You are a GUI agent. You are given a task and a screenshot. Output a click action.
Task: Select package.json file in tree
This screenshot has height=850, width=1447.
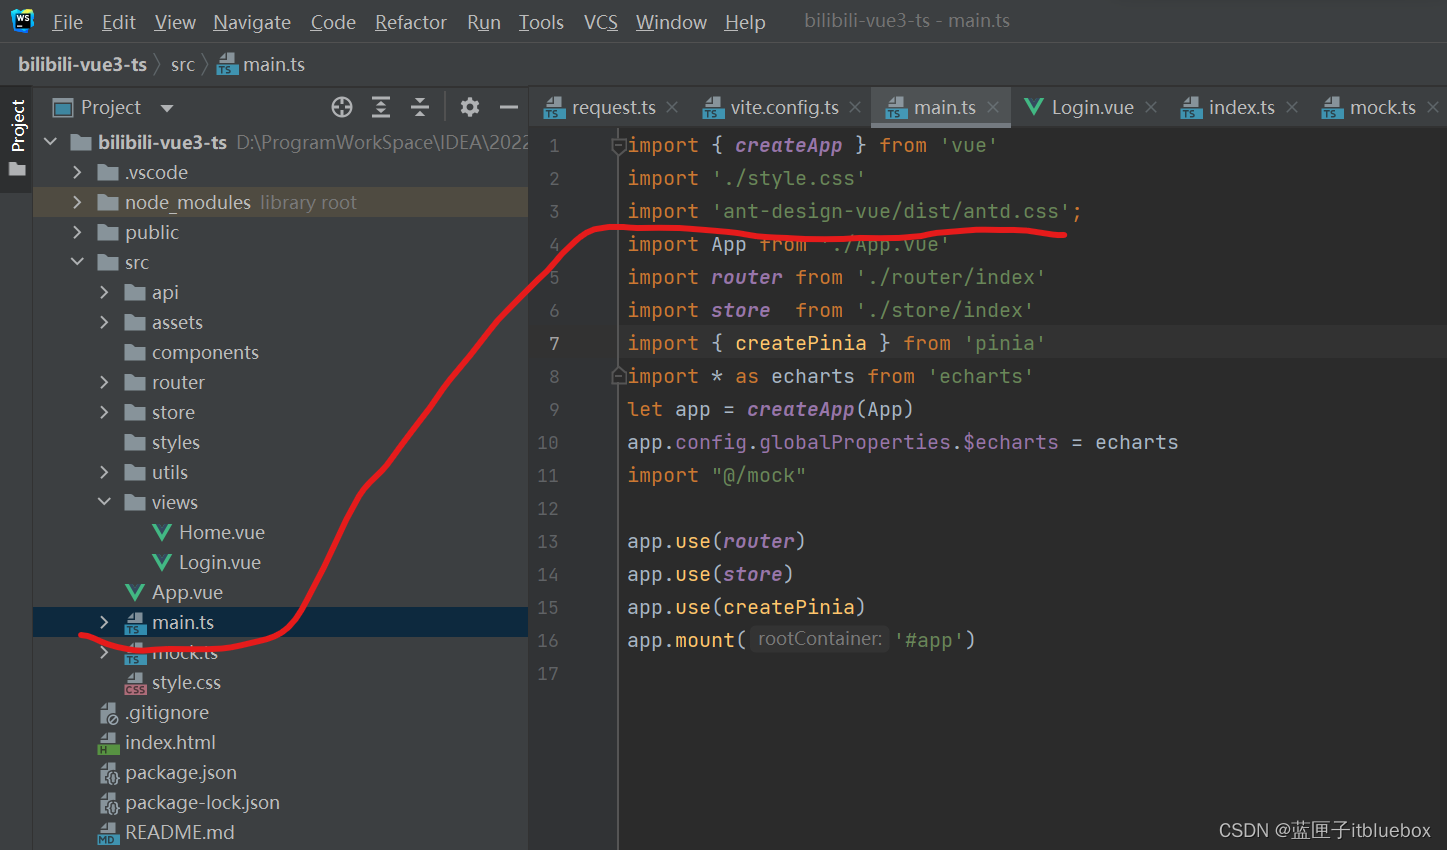click(x=180, y=772)
